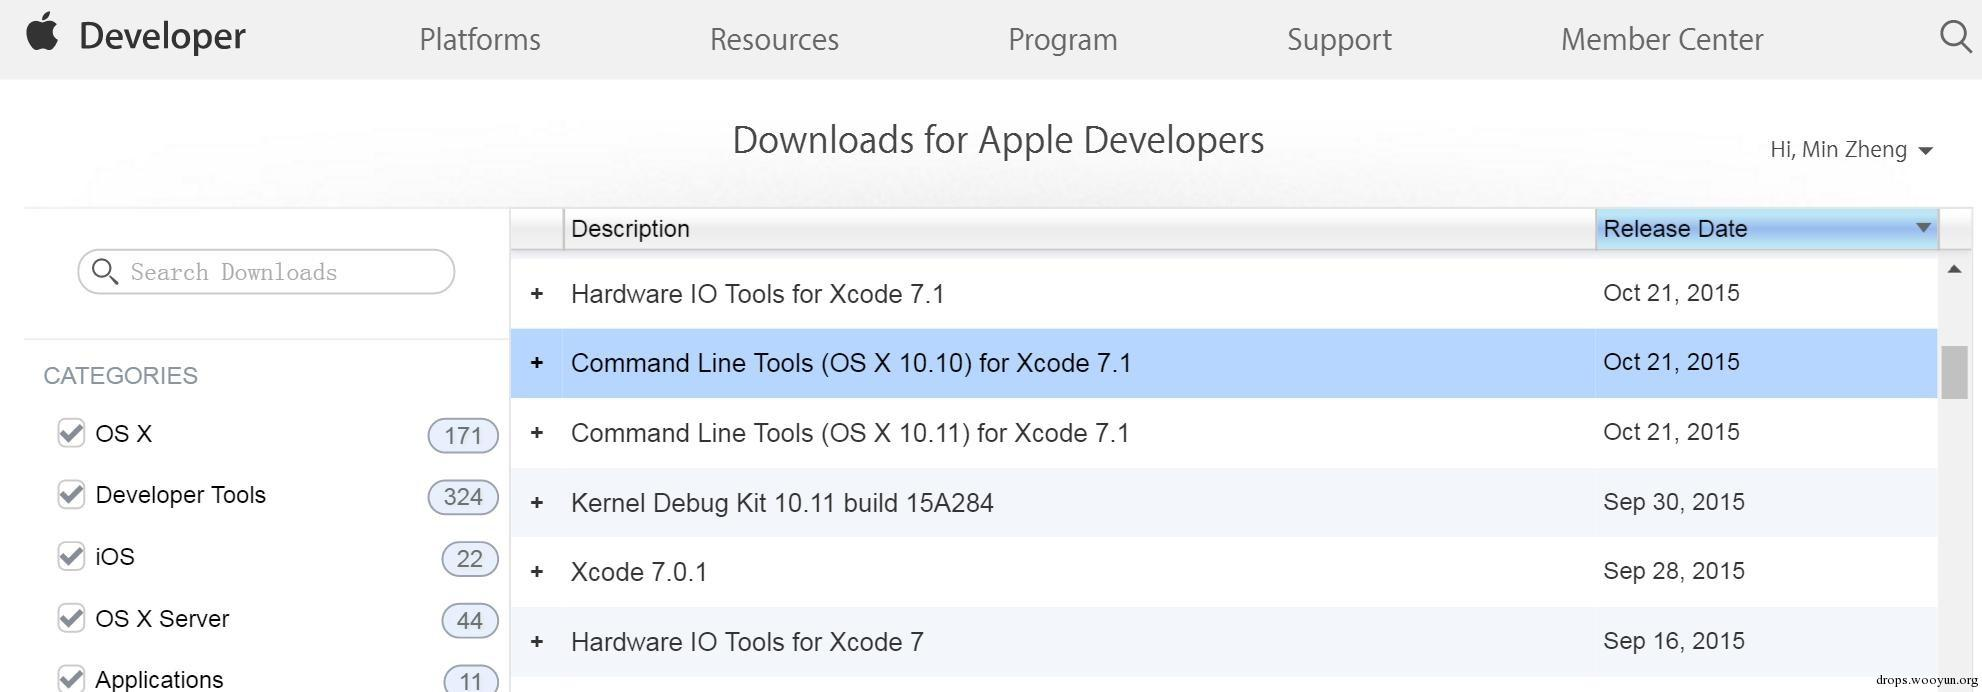1982x692 pixels.
Task: Uncheck the OS X category checkbox
Action: (x=71, y=433)
